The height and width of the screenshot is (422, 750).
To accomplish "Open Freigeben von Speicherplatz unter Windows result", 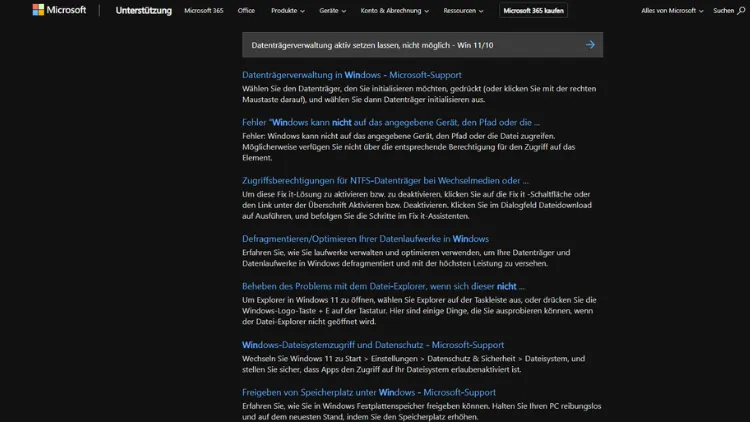I will click(369, 392).
